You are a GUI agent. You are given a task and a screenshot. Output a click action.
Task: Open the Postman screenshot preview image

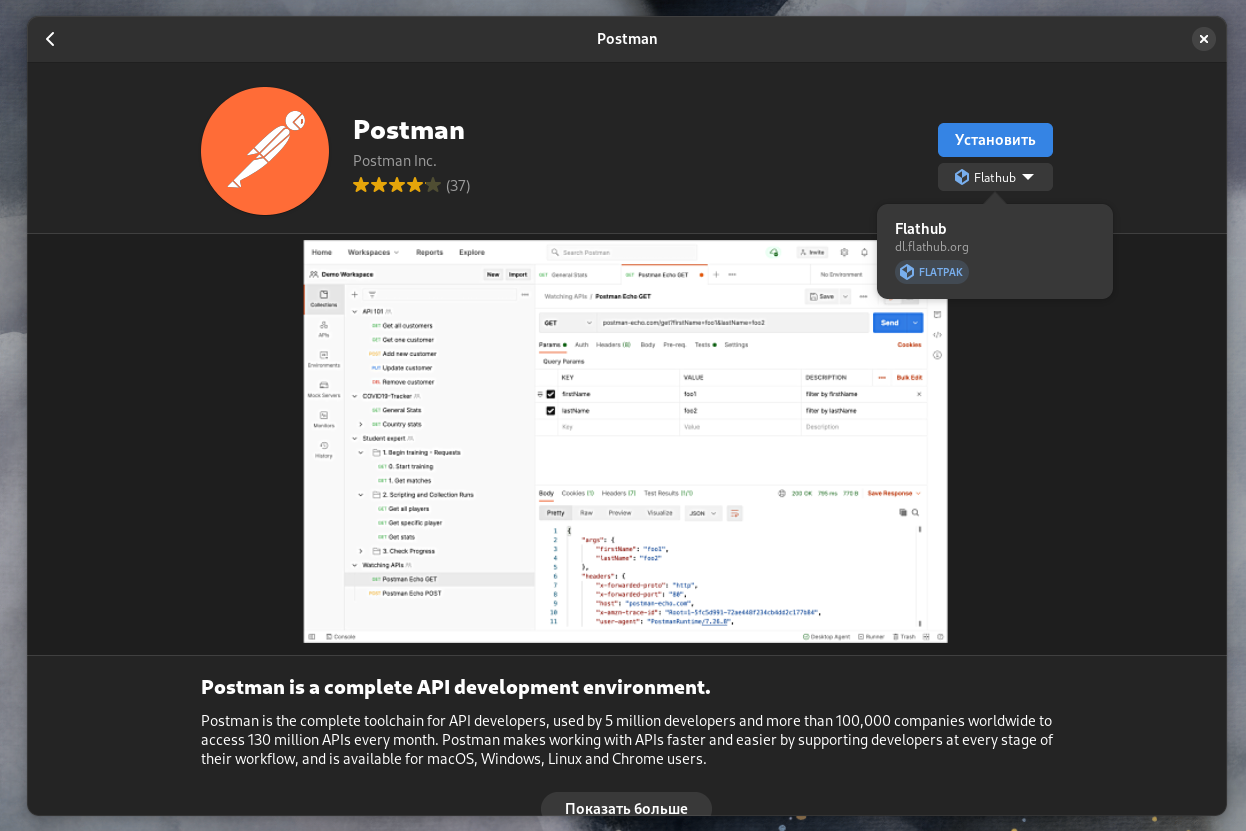click(x=626, y=441)
